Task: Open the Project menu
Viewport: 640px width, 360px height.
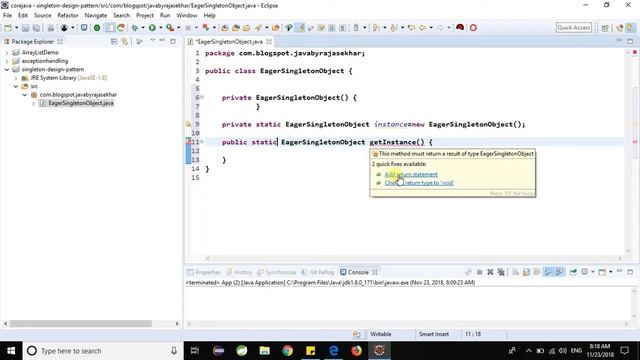Action: point(144,16)
